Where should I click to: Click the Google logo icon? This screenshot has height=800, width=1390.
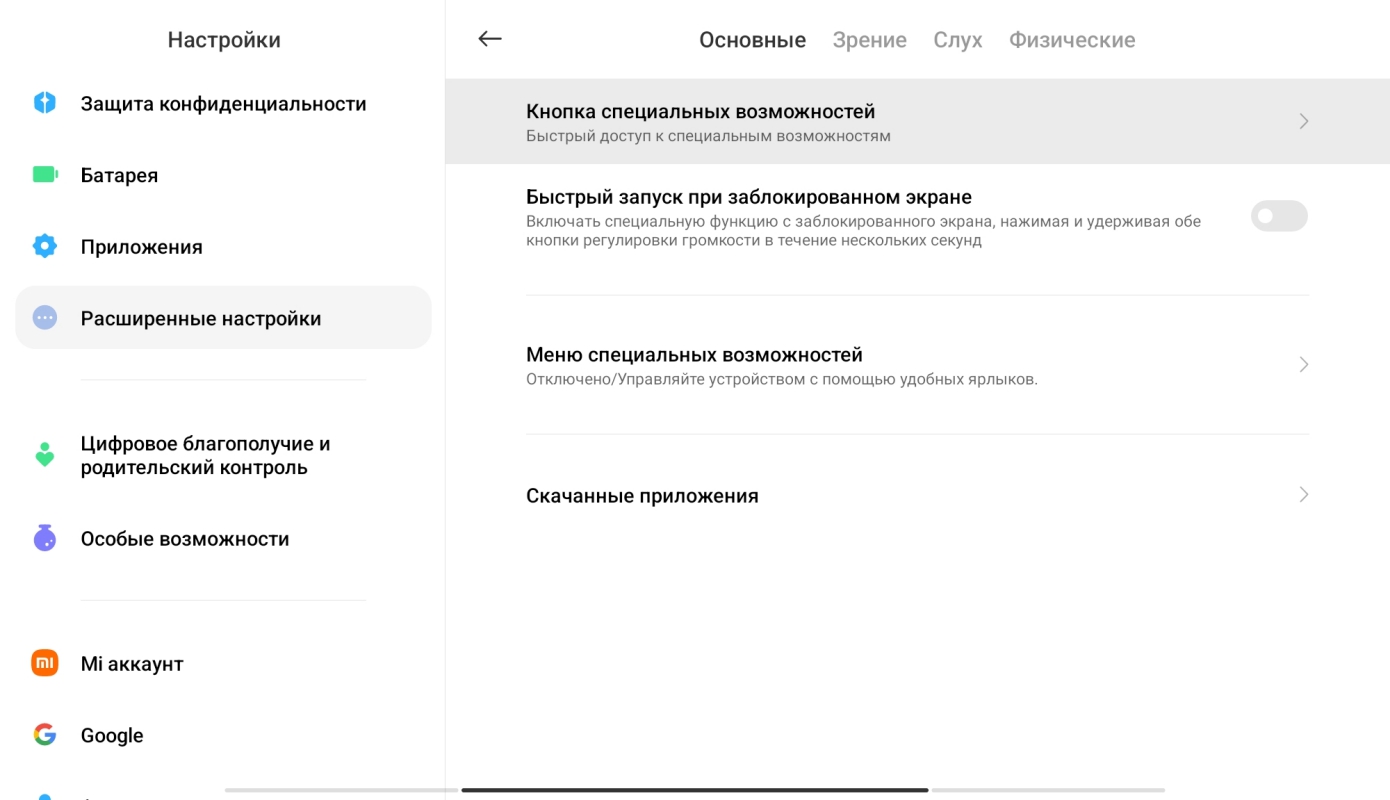click(45, 735)
